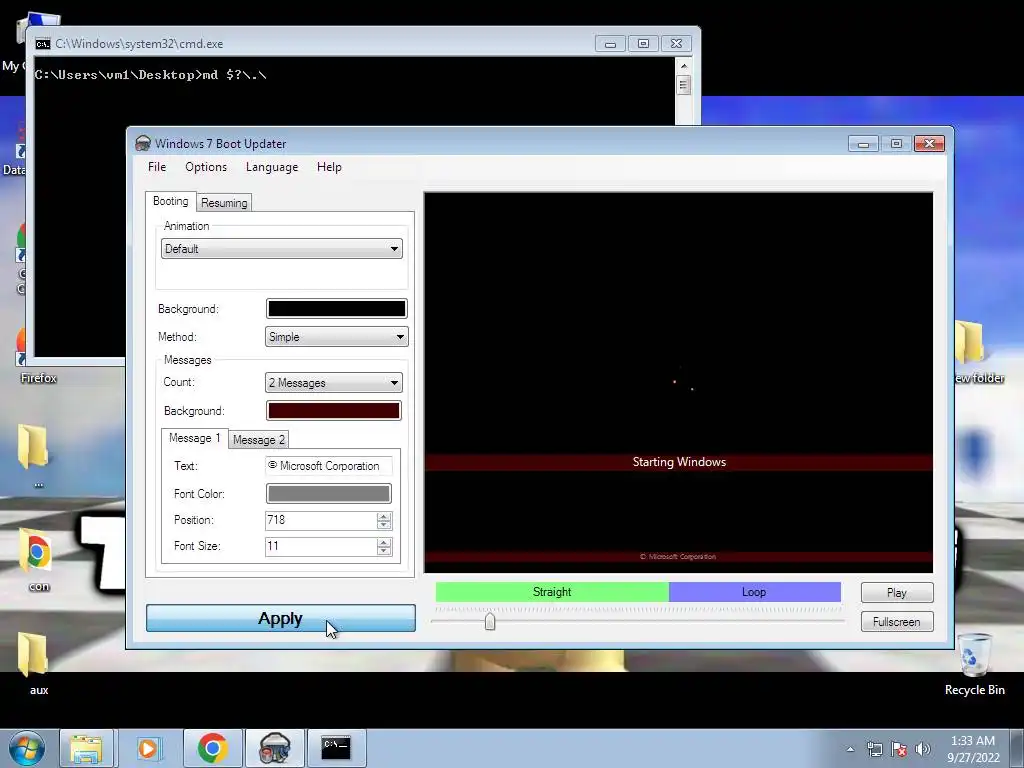Click the Font Size field 11
Image resolution: width=1024 pixels, height=768 pixels.
321,546
